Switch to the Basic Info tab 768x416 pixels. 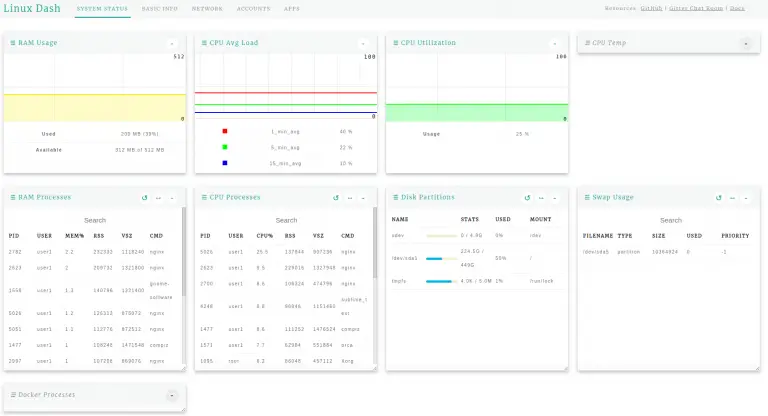point(160,8)
